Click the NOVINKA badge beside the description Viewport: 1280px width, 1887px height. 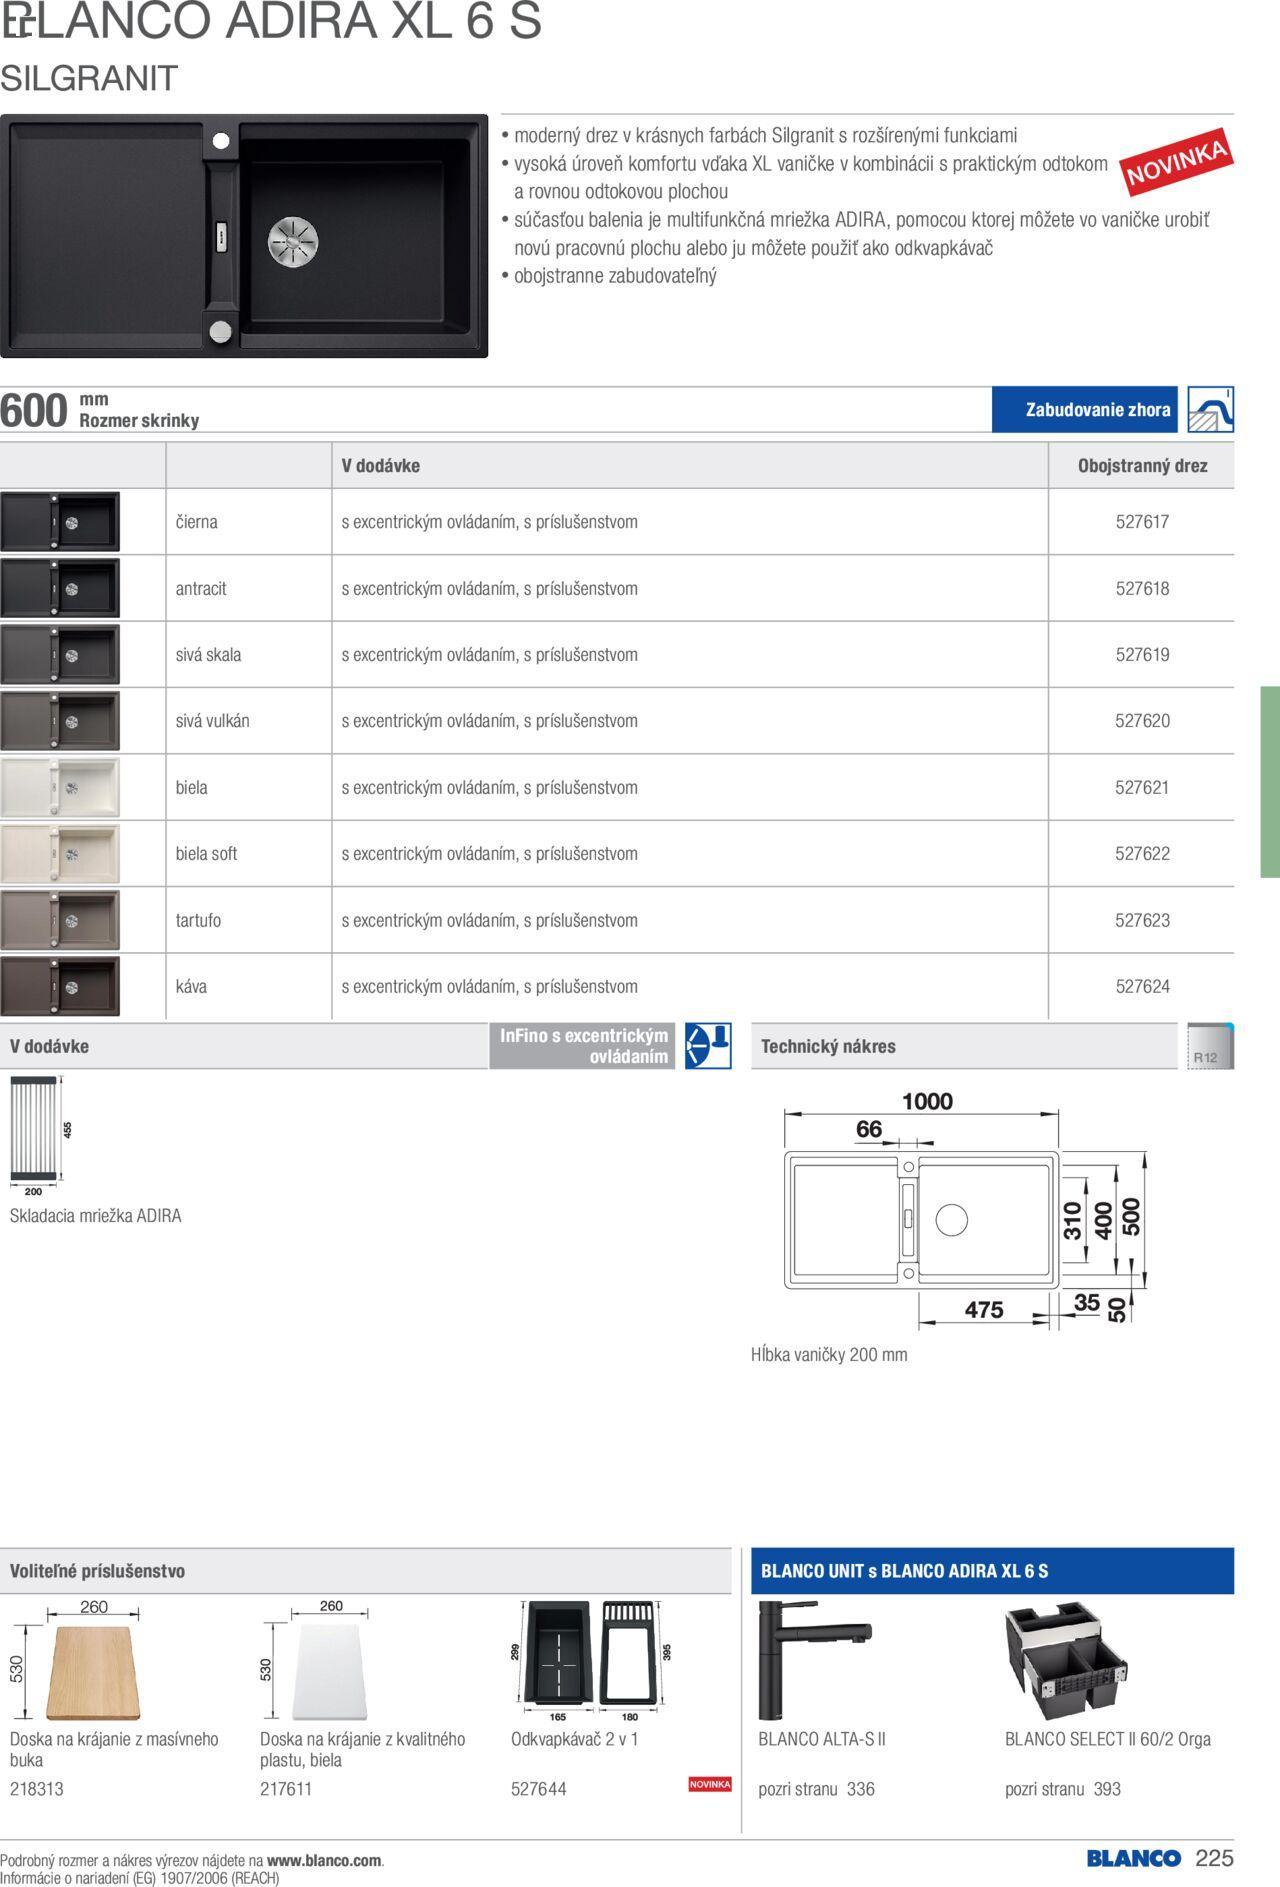click(1176, 165)
